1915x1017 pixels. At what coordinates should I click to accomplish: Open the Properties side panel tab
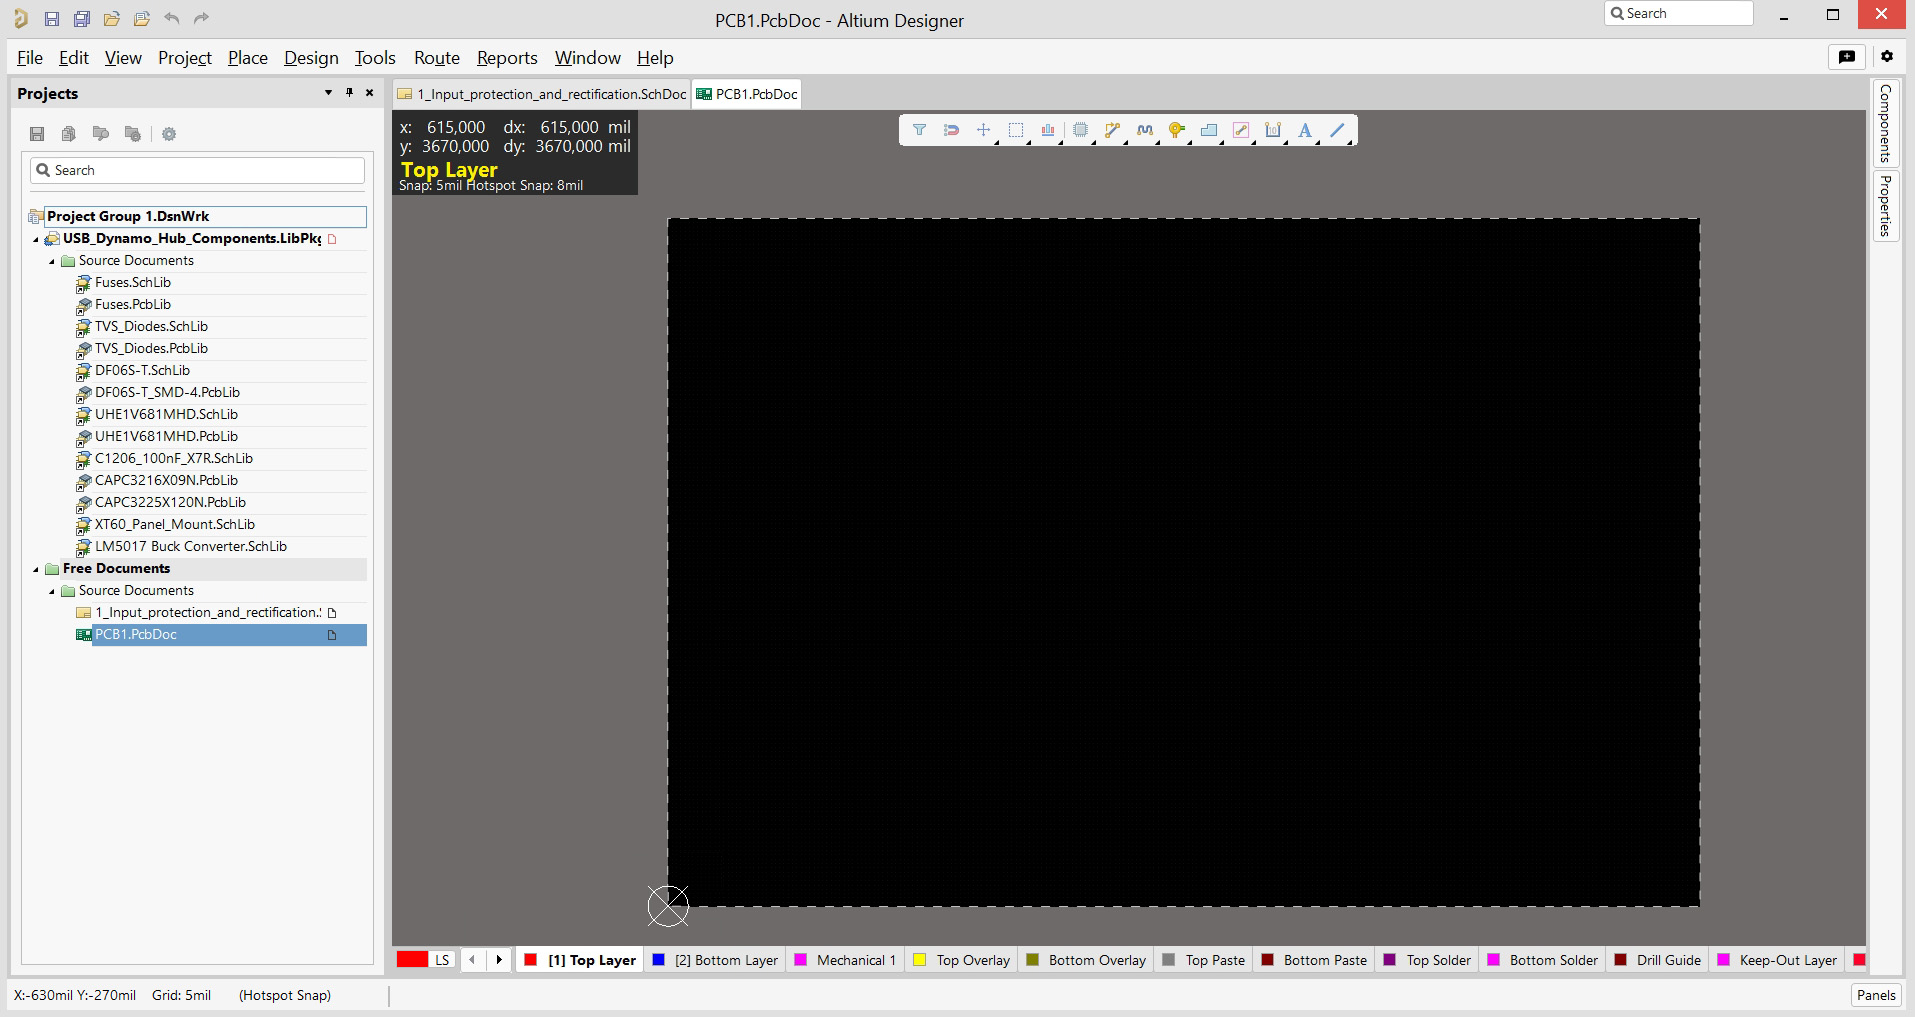1886,206
